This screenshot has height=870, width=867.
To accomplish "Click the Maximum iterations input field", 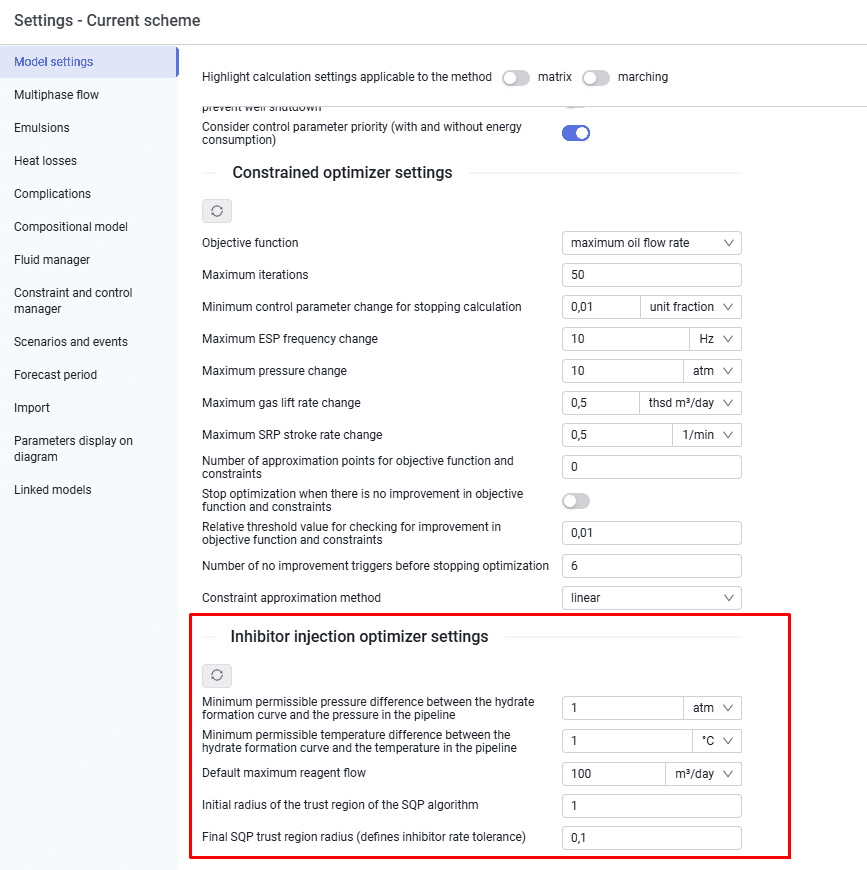I will point(652,275).
